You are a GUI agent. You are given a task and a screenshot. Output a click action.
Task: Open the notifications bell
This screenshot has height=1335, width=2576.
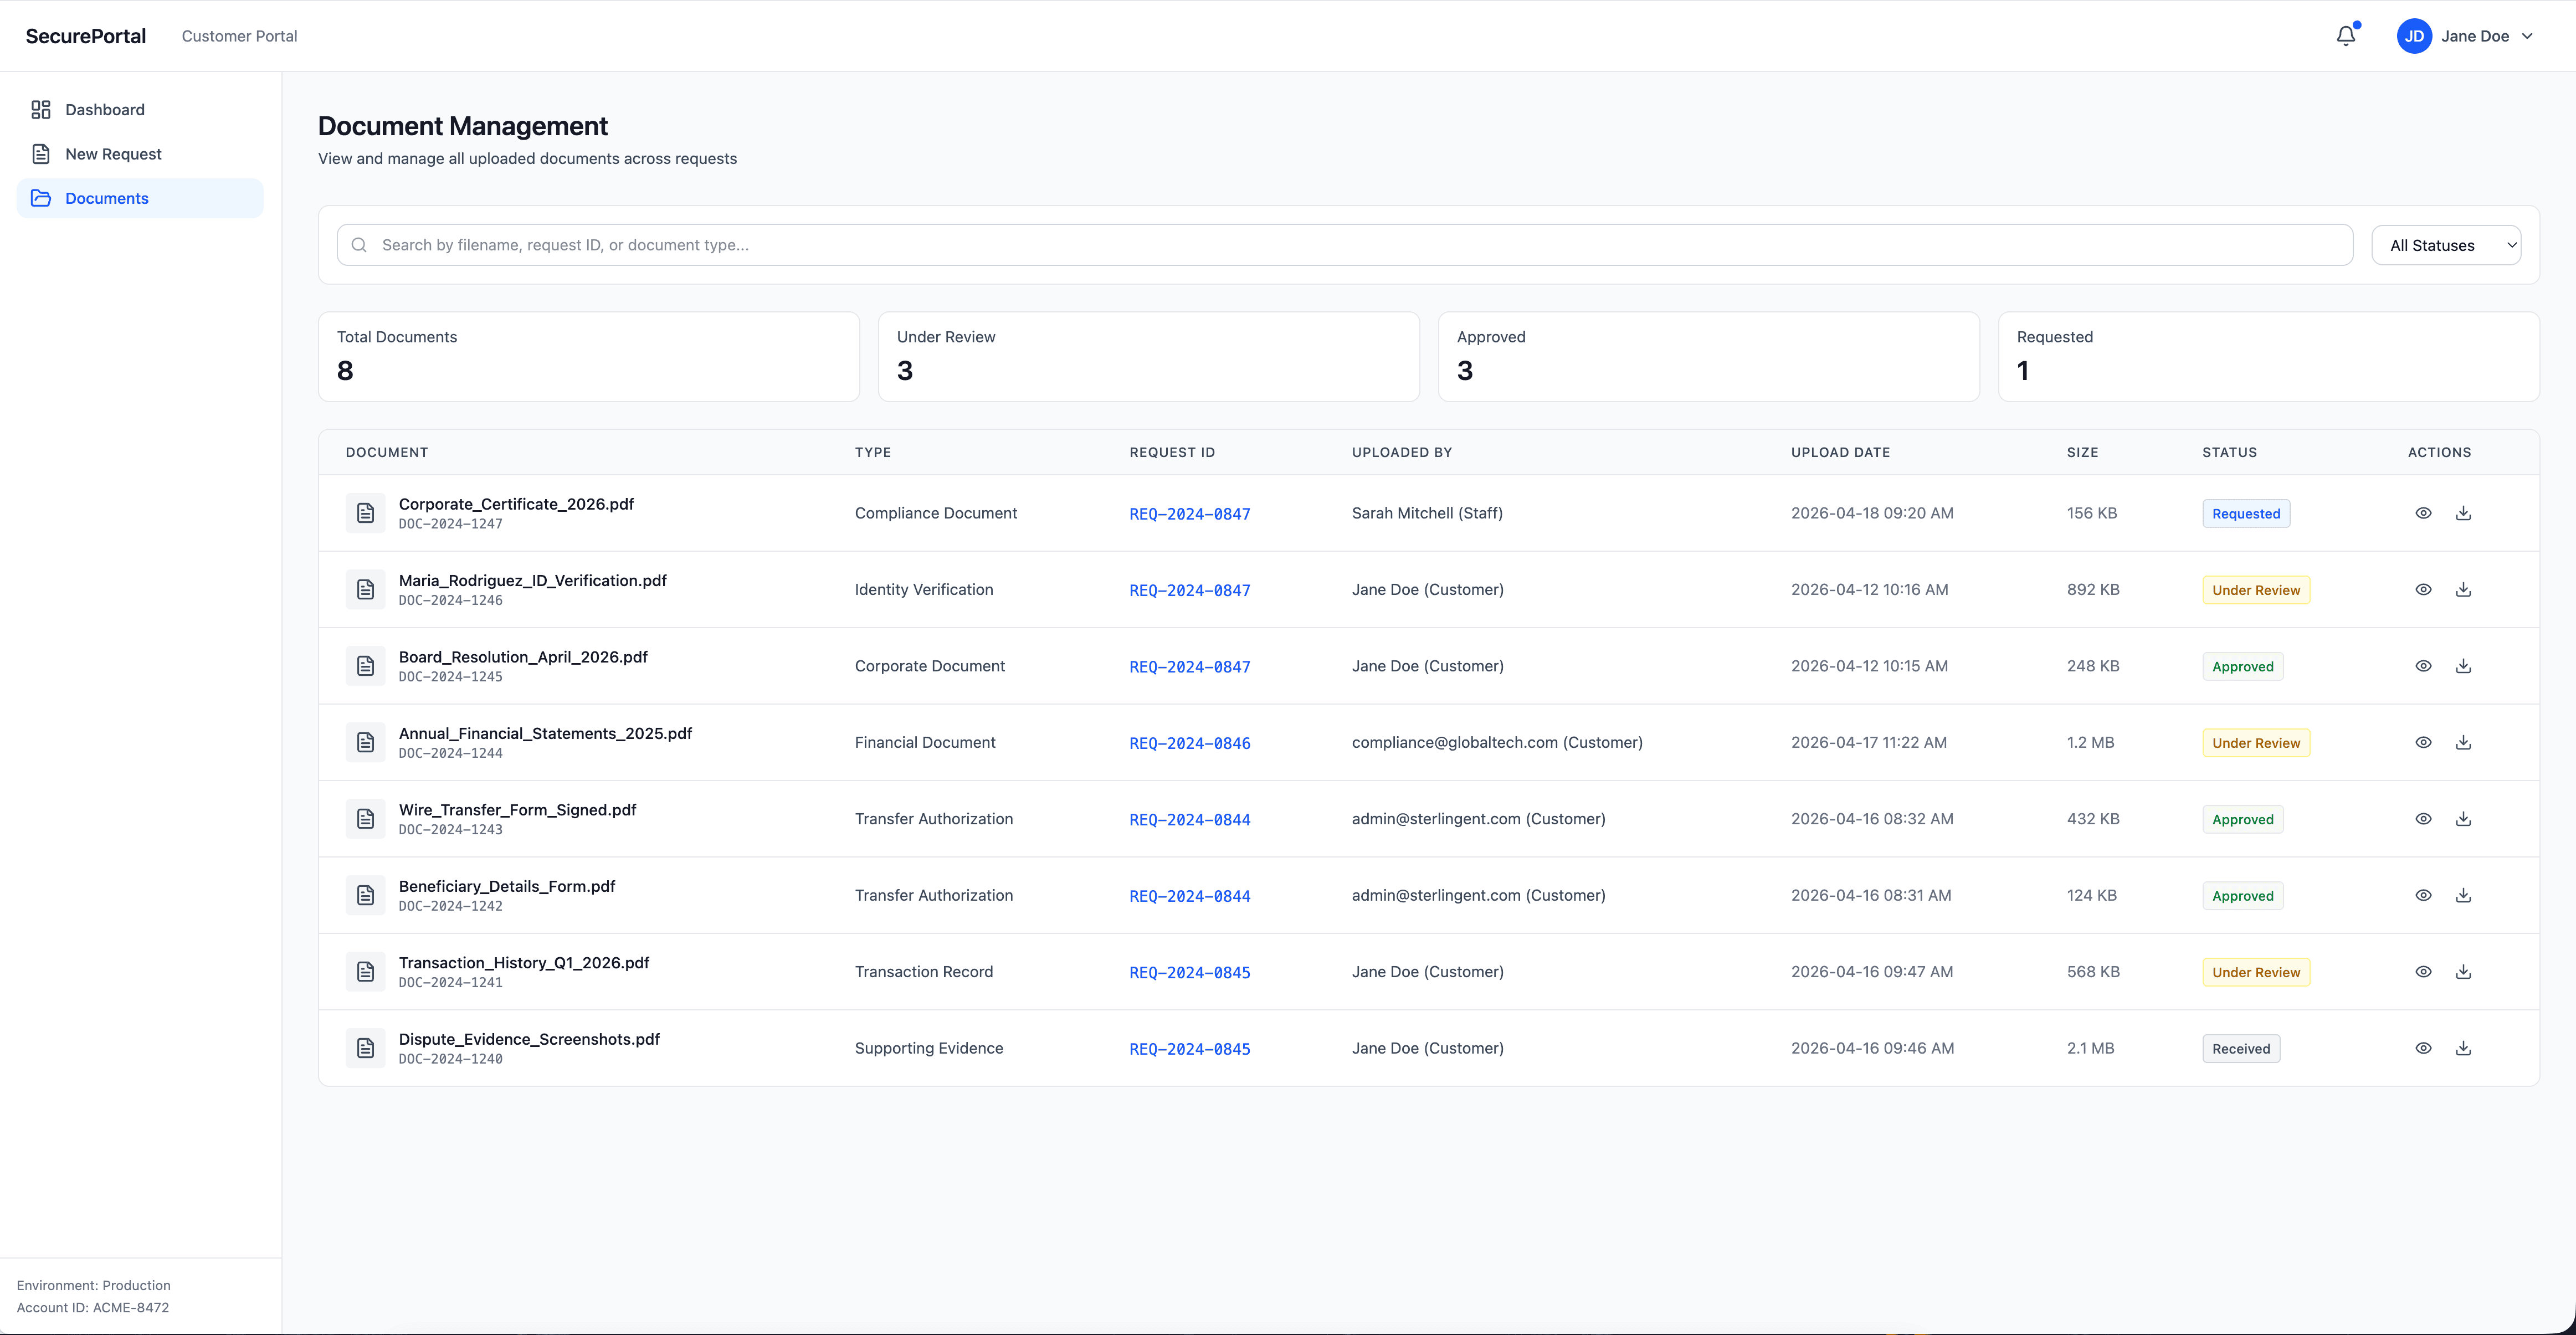[2346, 36]
